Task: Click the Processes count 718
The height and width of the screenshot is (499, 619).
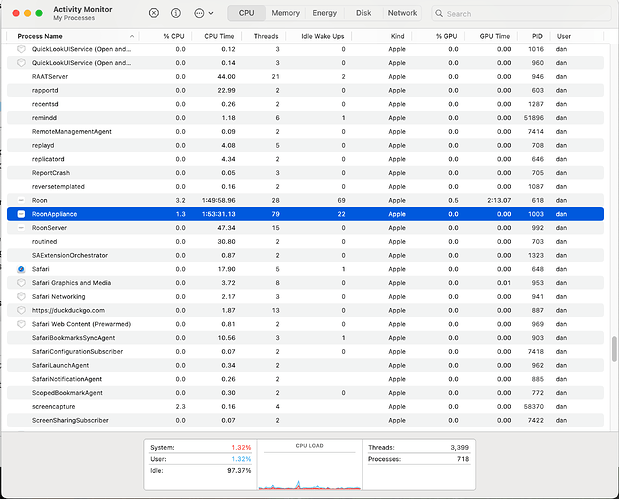Action: [x=463, y=459]
